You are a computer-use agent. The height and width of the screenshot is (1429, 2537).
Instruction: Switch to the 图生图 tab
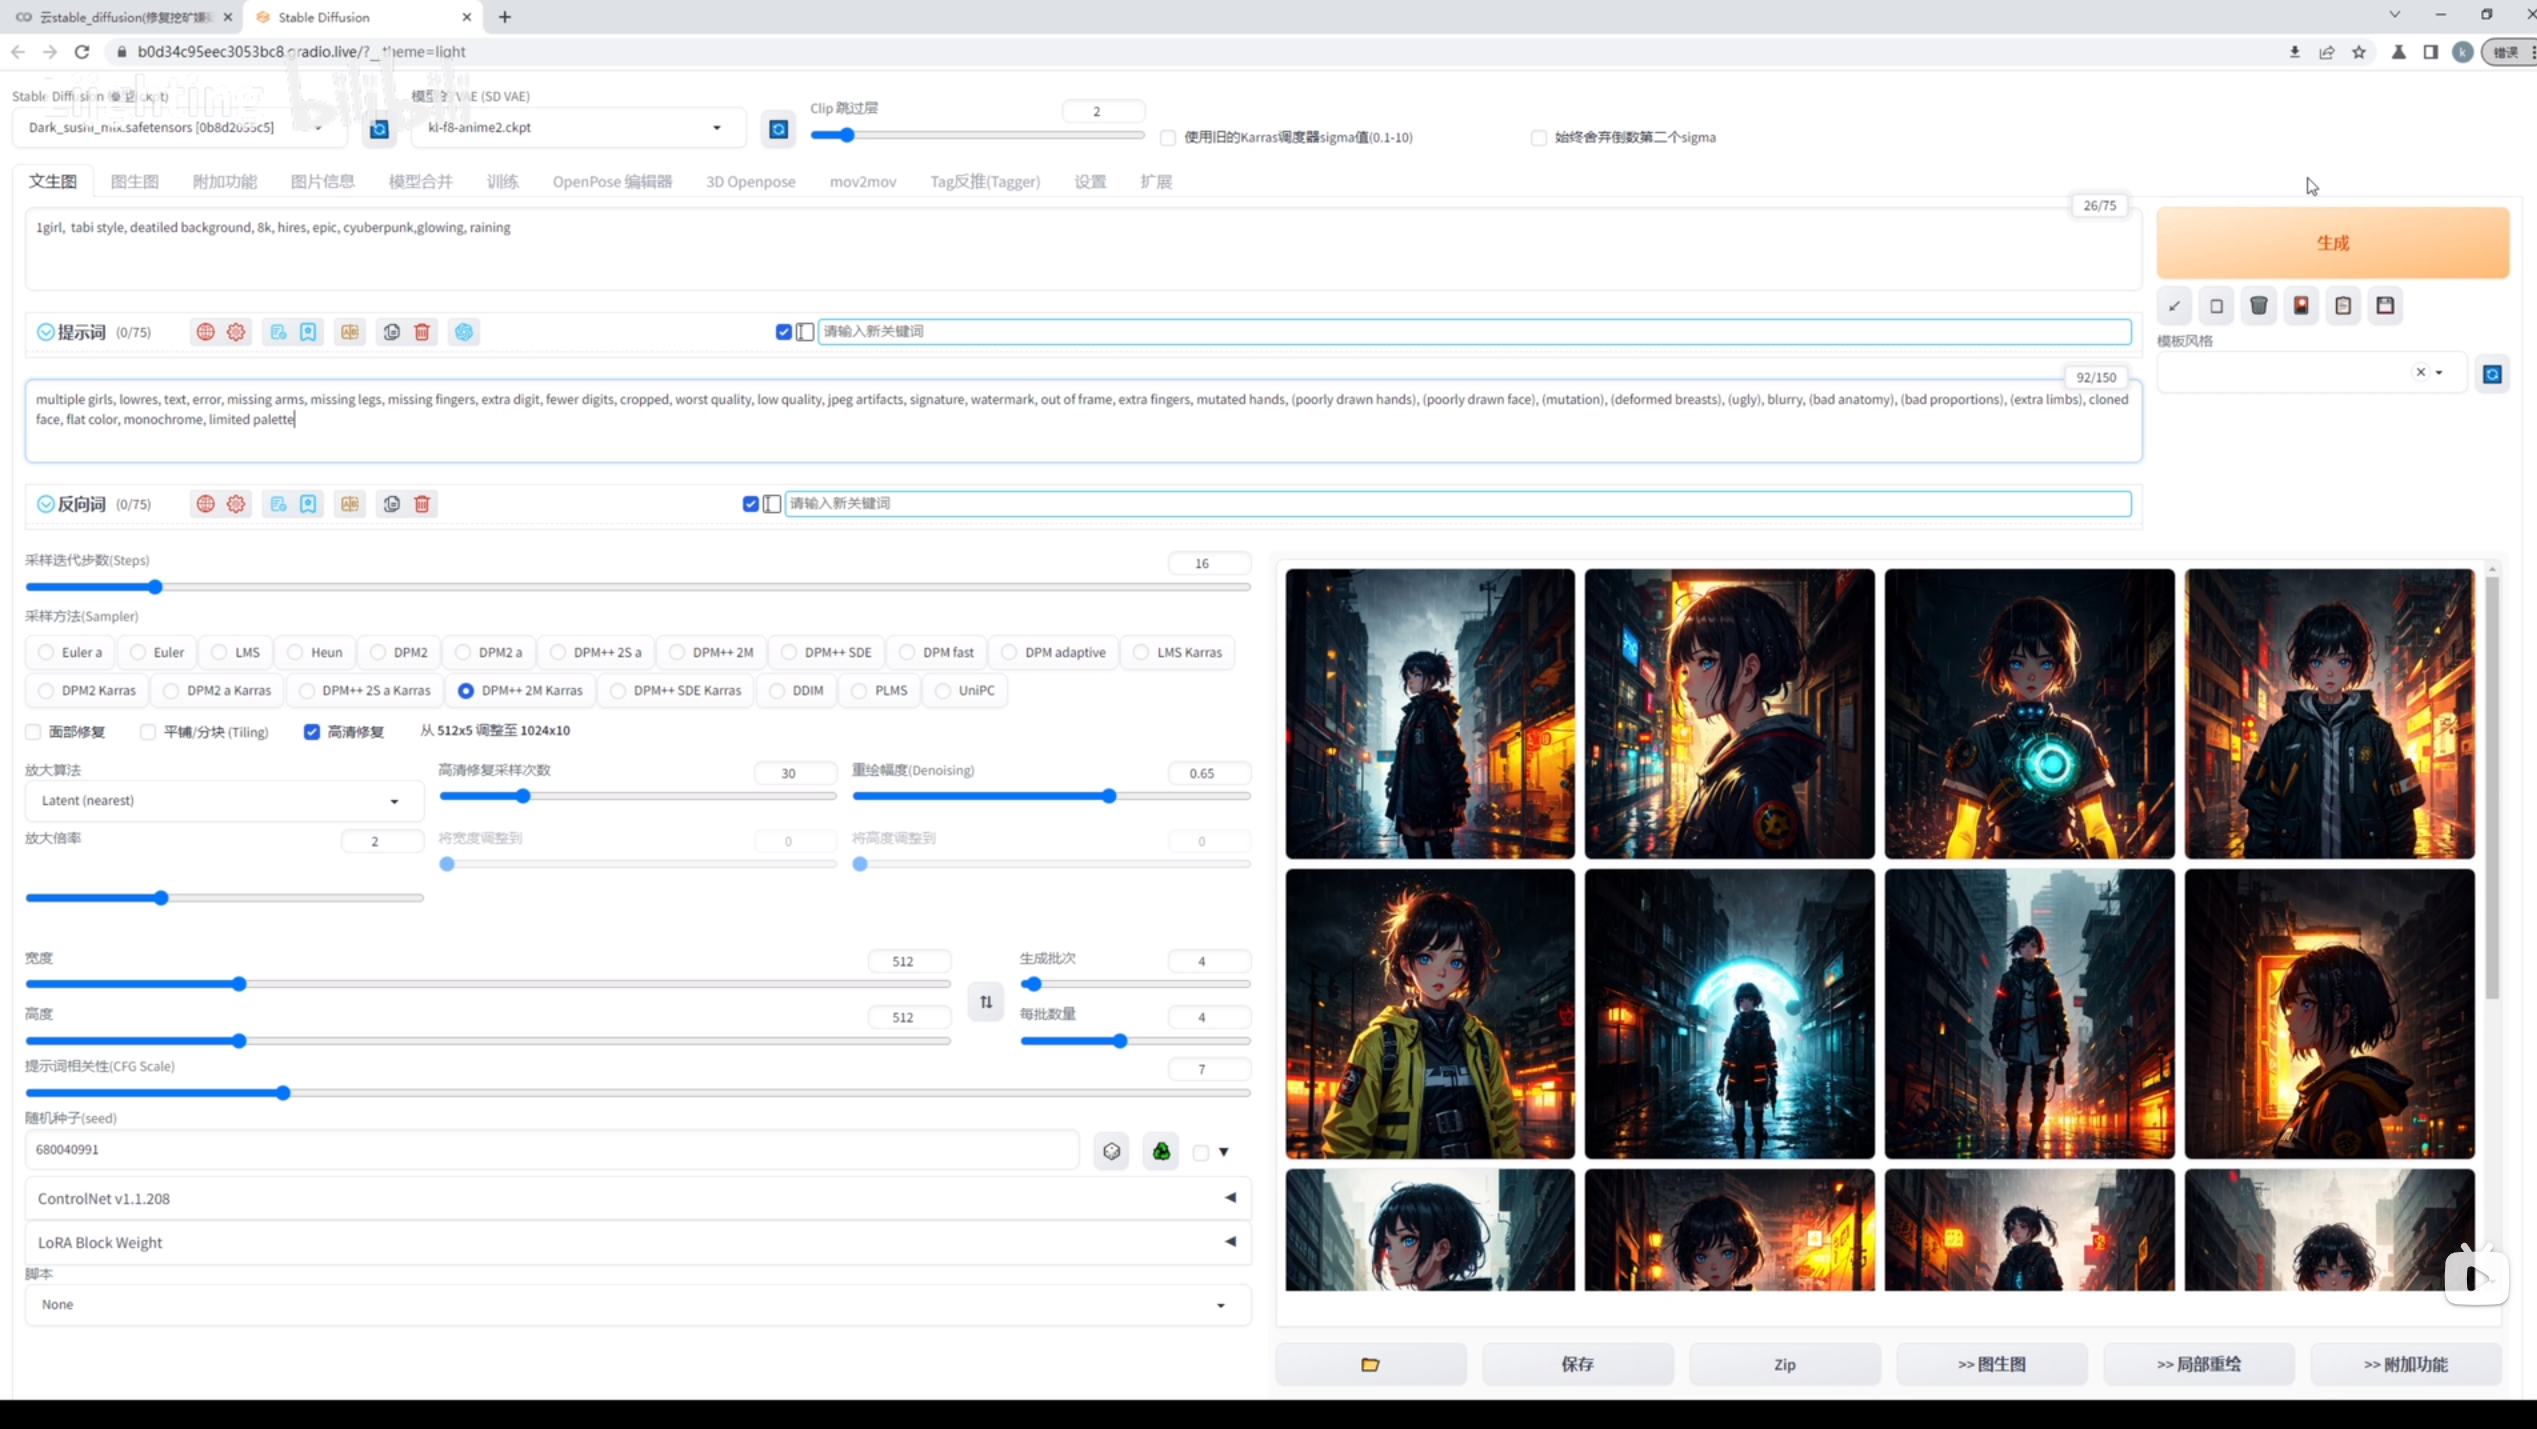[x=134, y=181]
